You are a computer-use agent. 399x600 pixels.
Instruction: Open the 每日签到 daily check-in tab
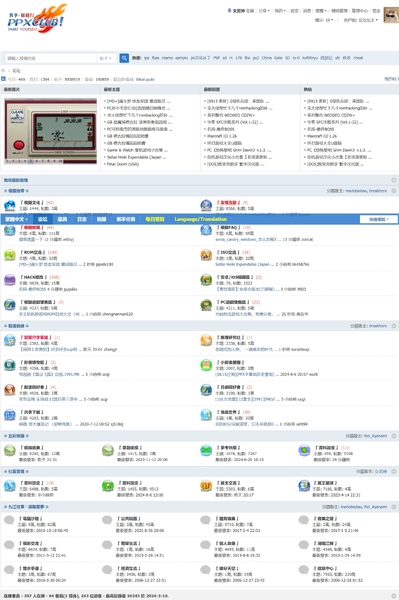tap(155, 219)
